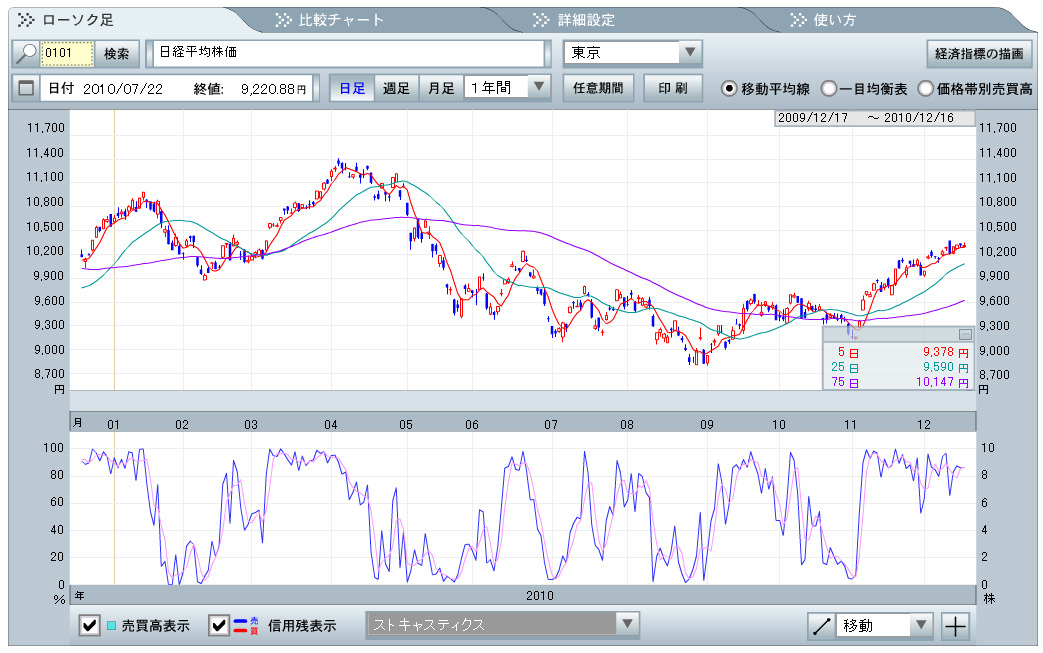Open the 東京 market dropdown
Screen dimensions: 1043x653
point(689,53)
